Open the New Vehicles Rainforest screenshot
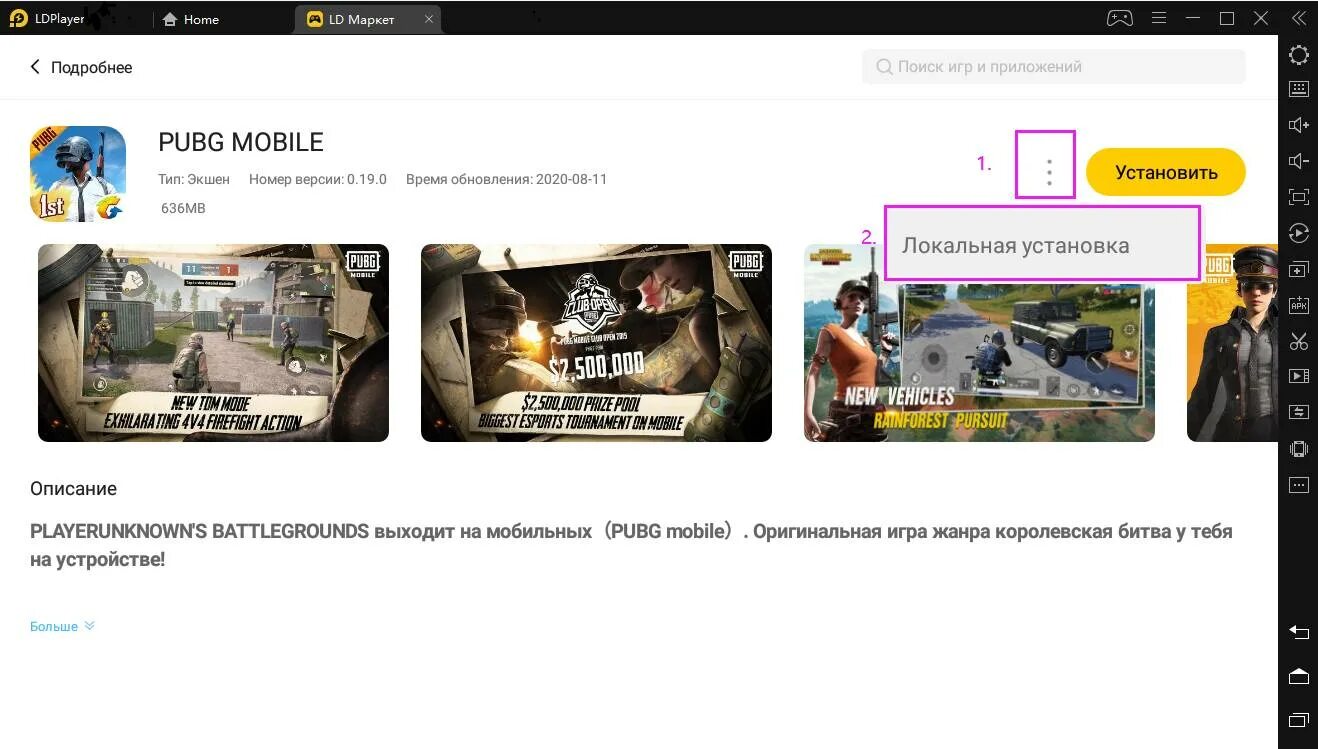Viewport: 1318px width, 749px height. (x=979, y=343)
